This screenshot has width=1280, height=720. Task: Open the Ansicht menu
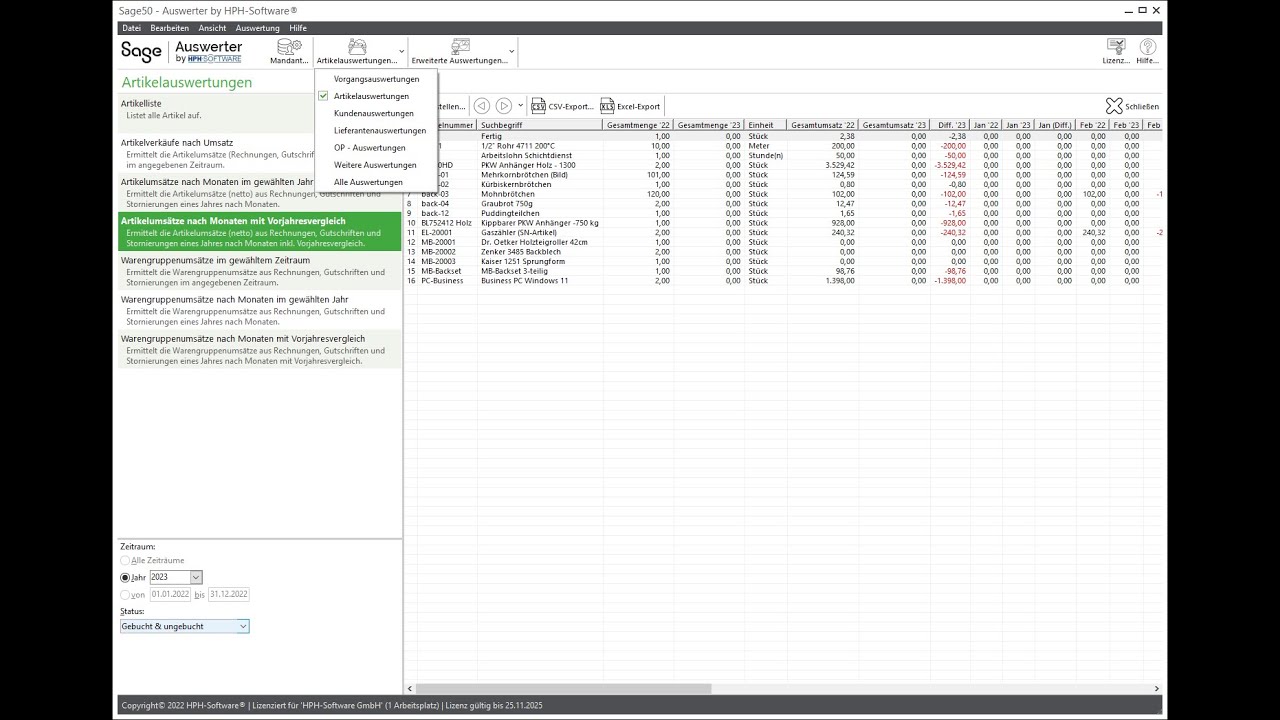(212, 28)
